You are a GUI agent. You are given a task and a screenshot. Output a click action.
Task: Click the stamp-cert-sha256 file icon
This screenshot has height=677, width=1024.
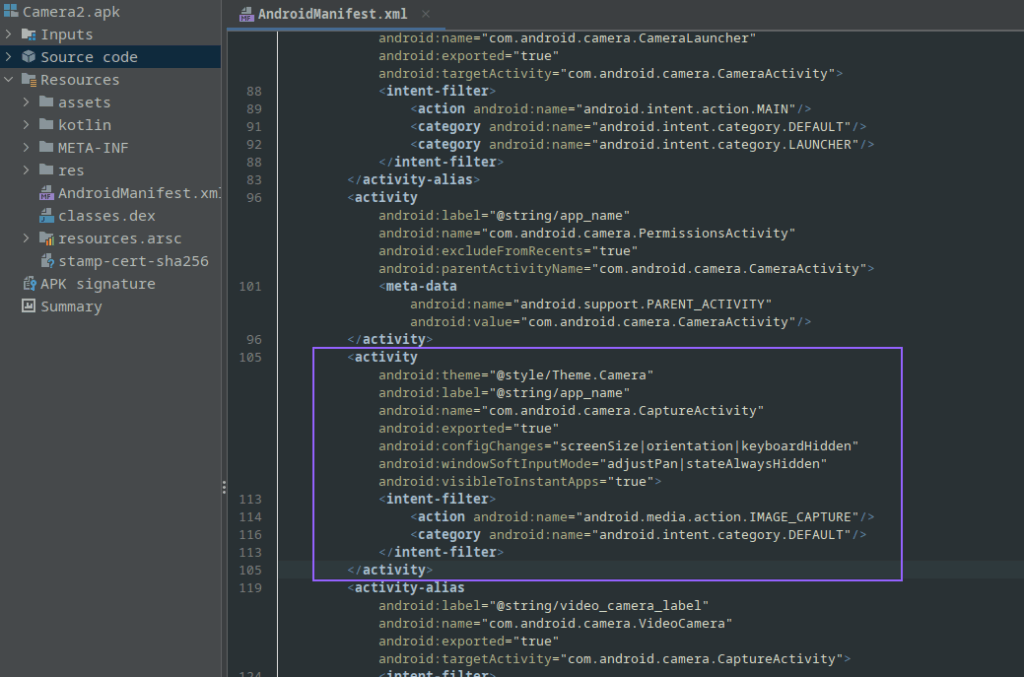[46, 261]
